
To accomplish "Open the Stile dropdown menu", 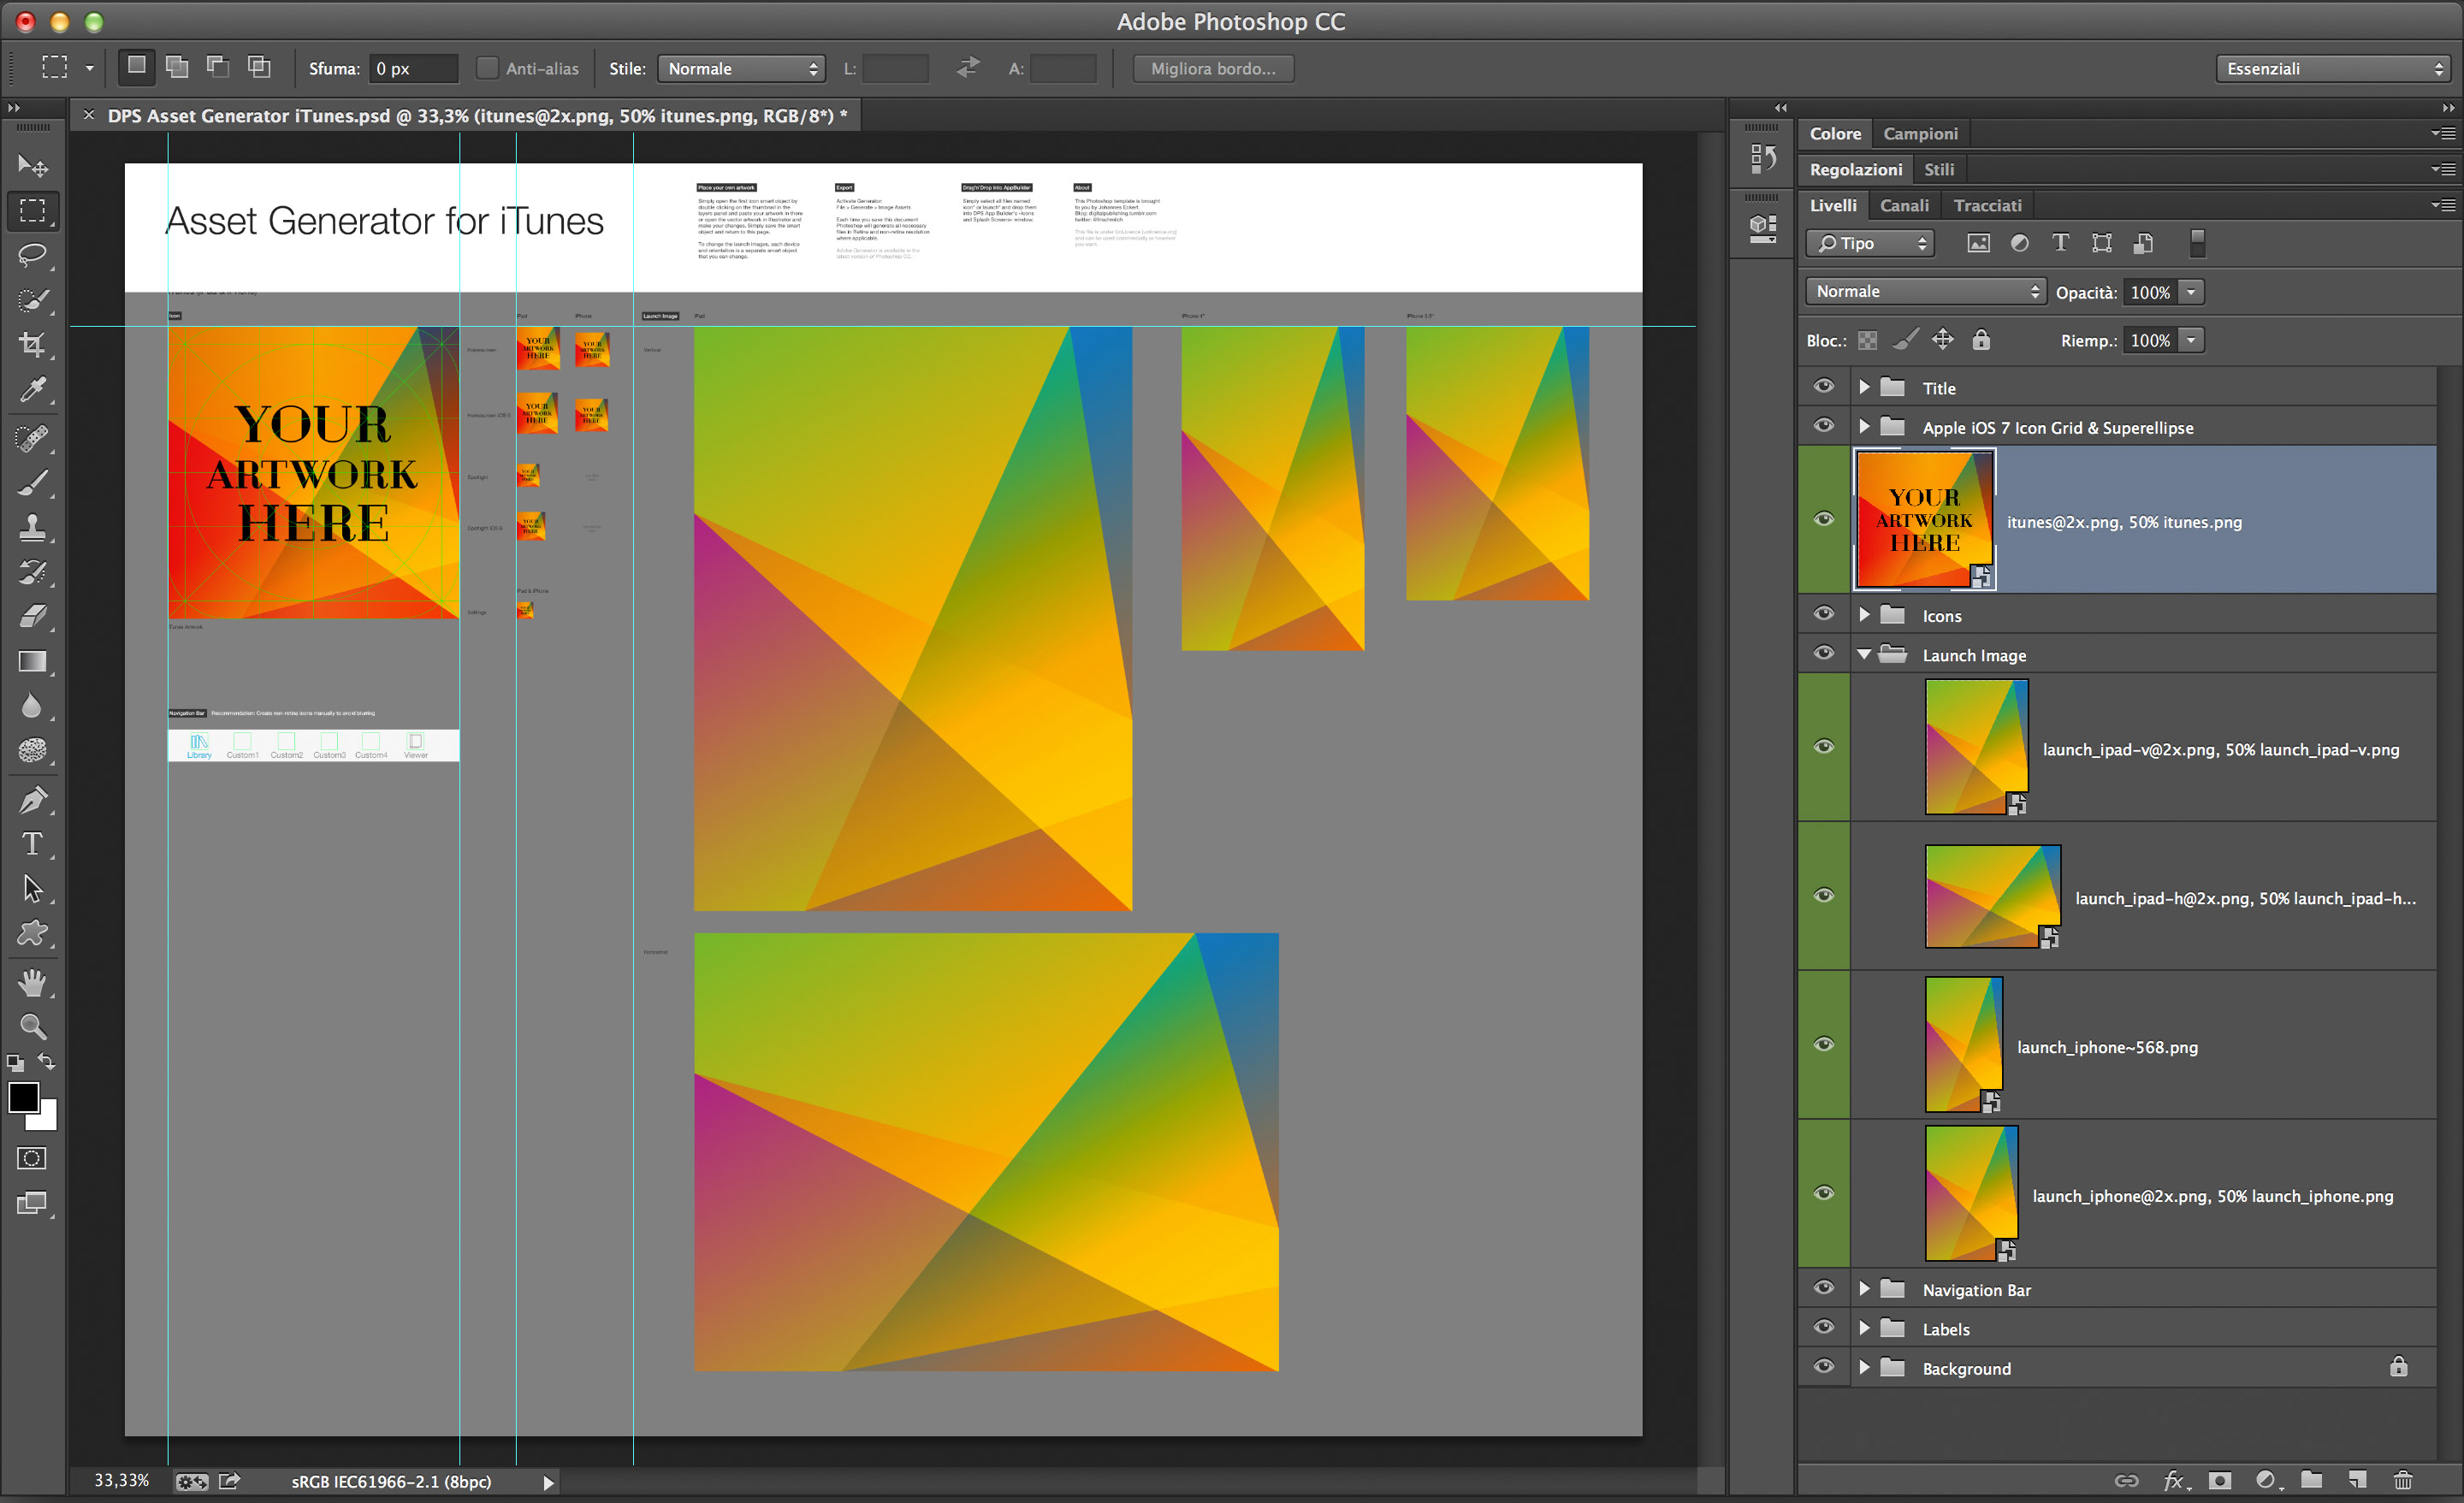I will coord(741,68).
